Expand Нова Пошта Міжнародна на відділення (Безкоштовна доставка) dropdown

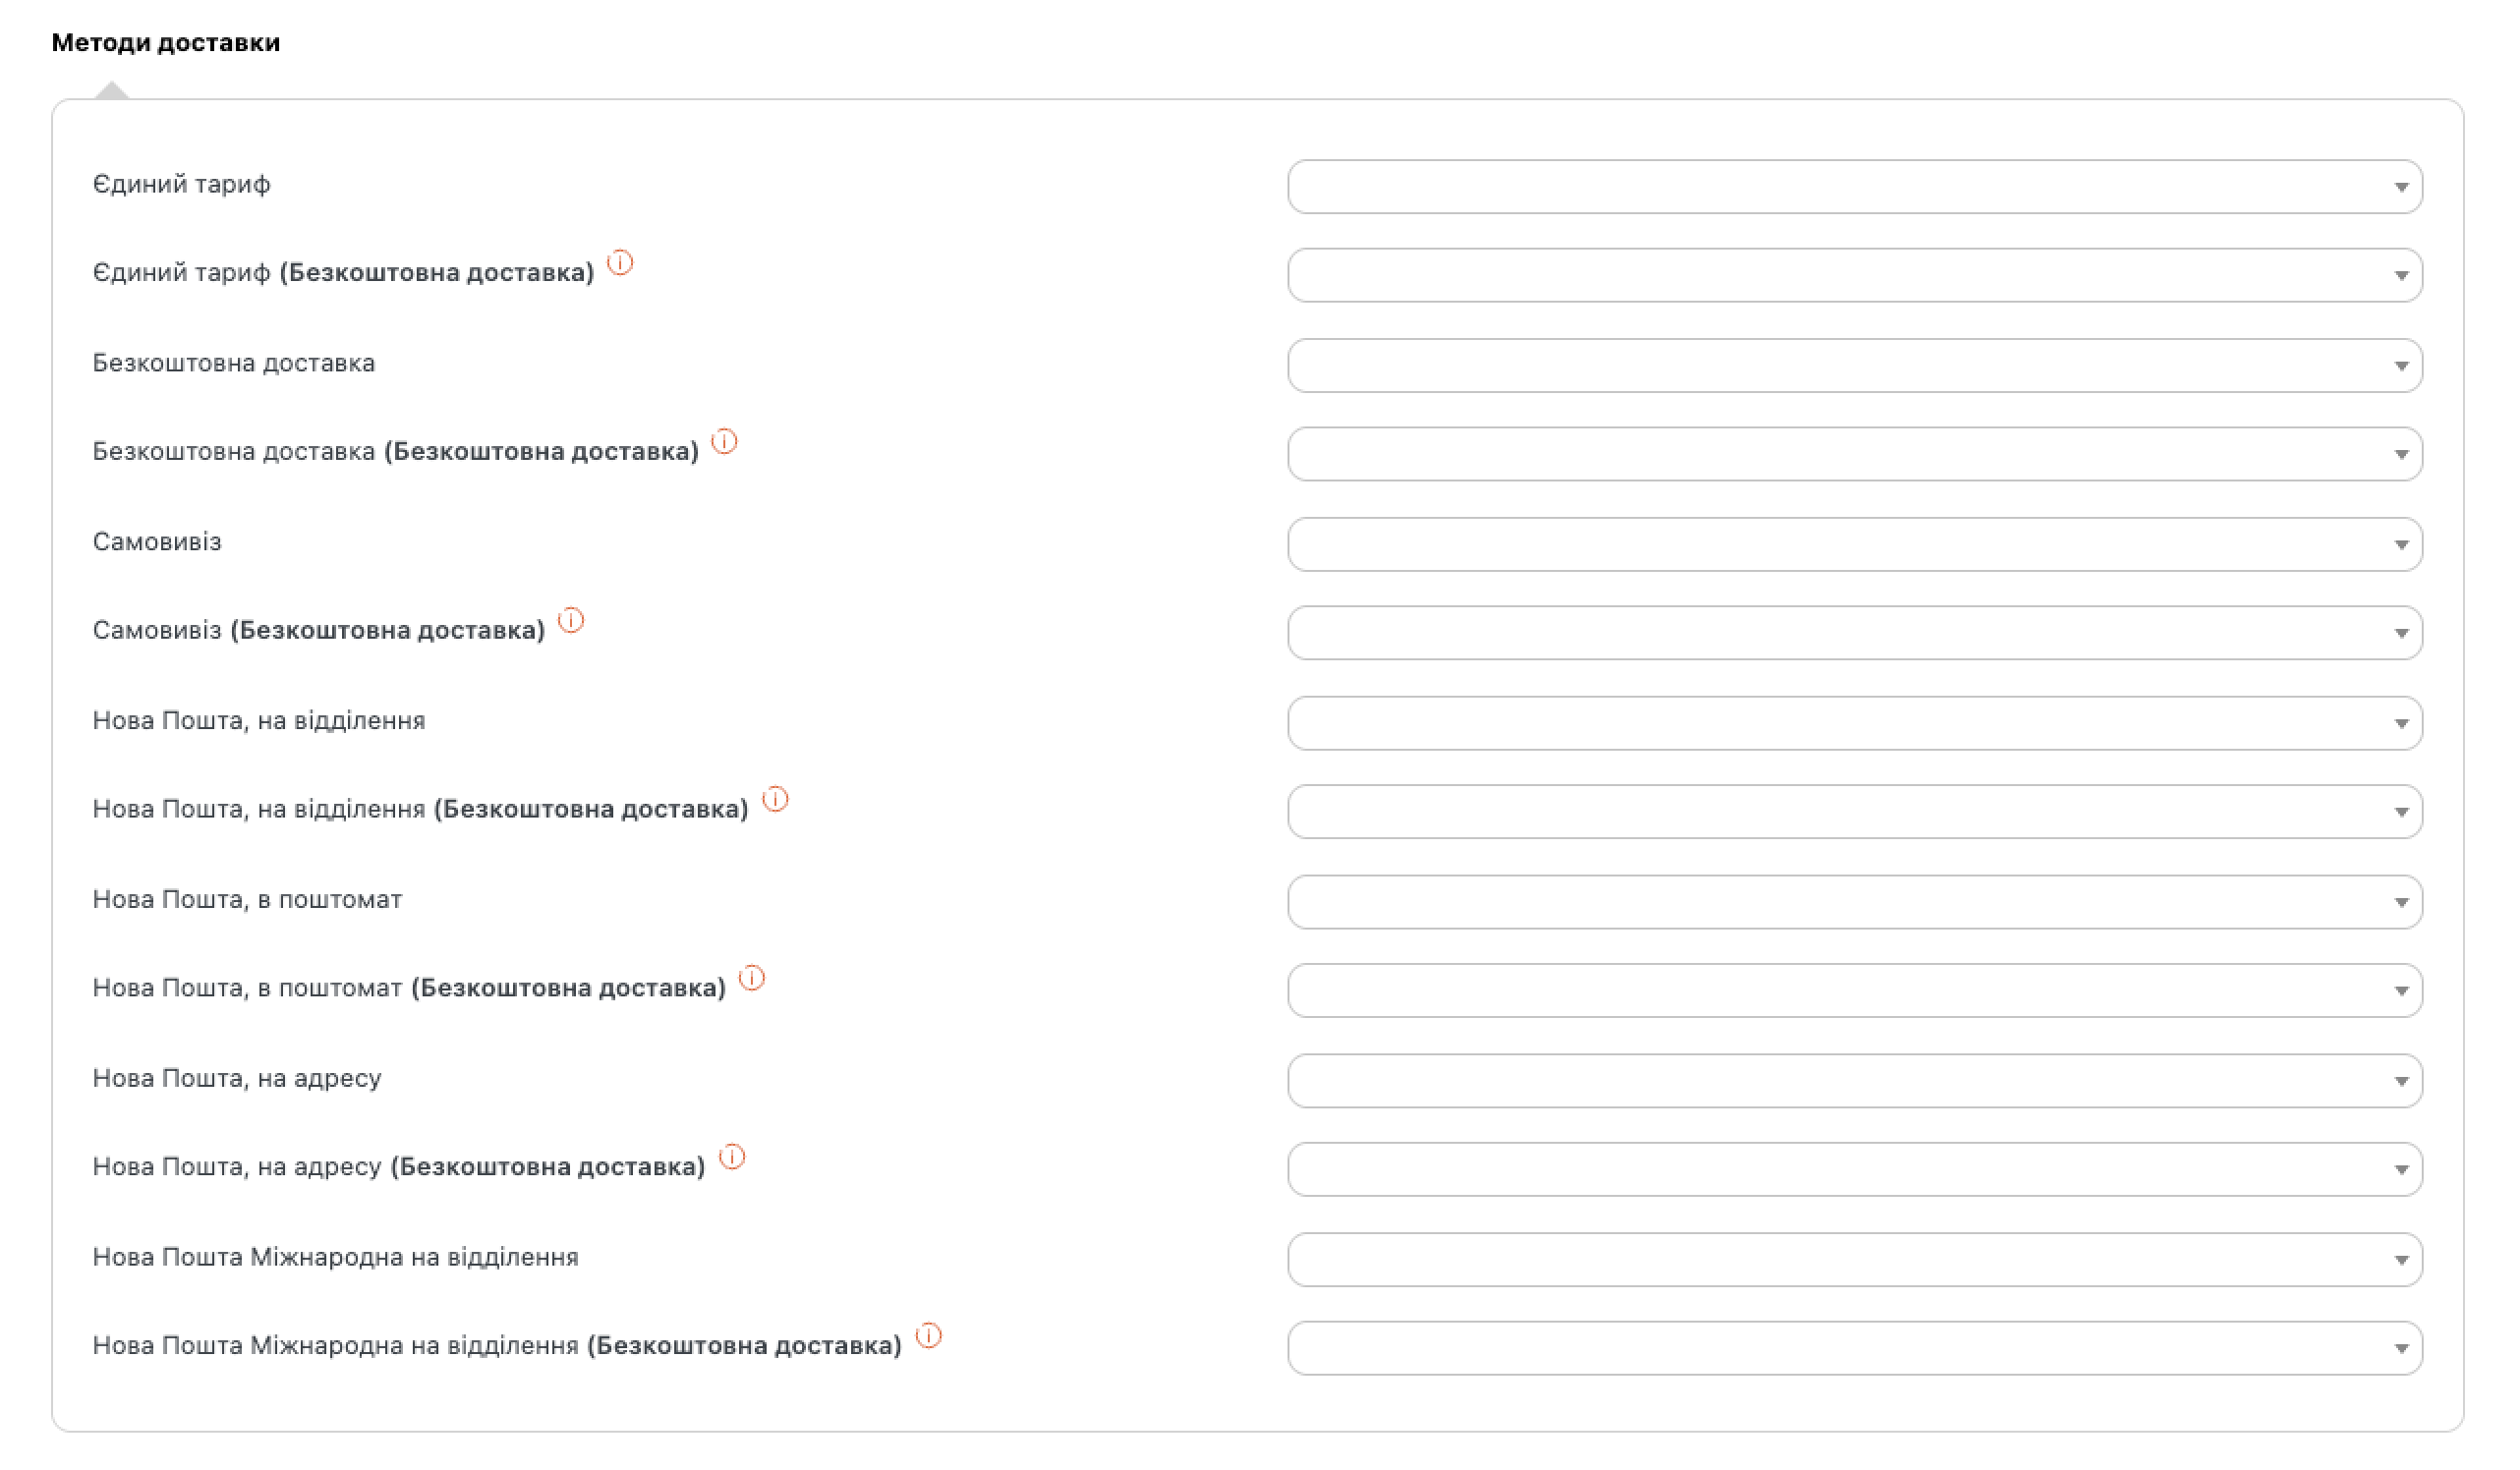pos(1854,1349)
